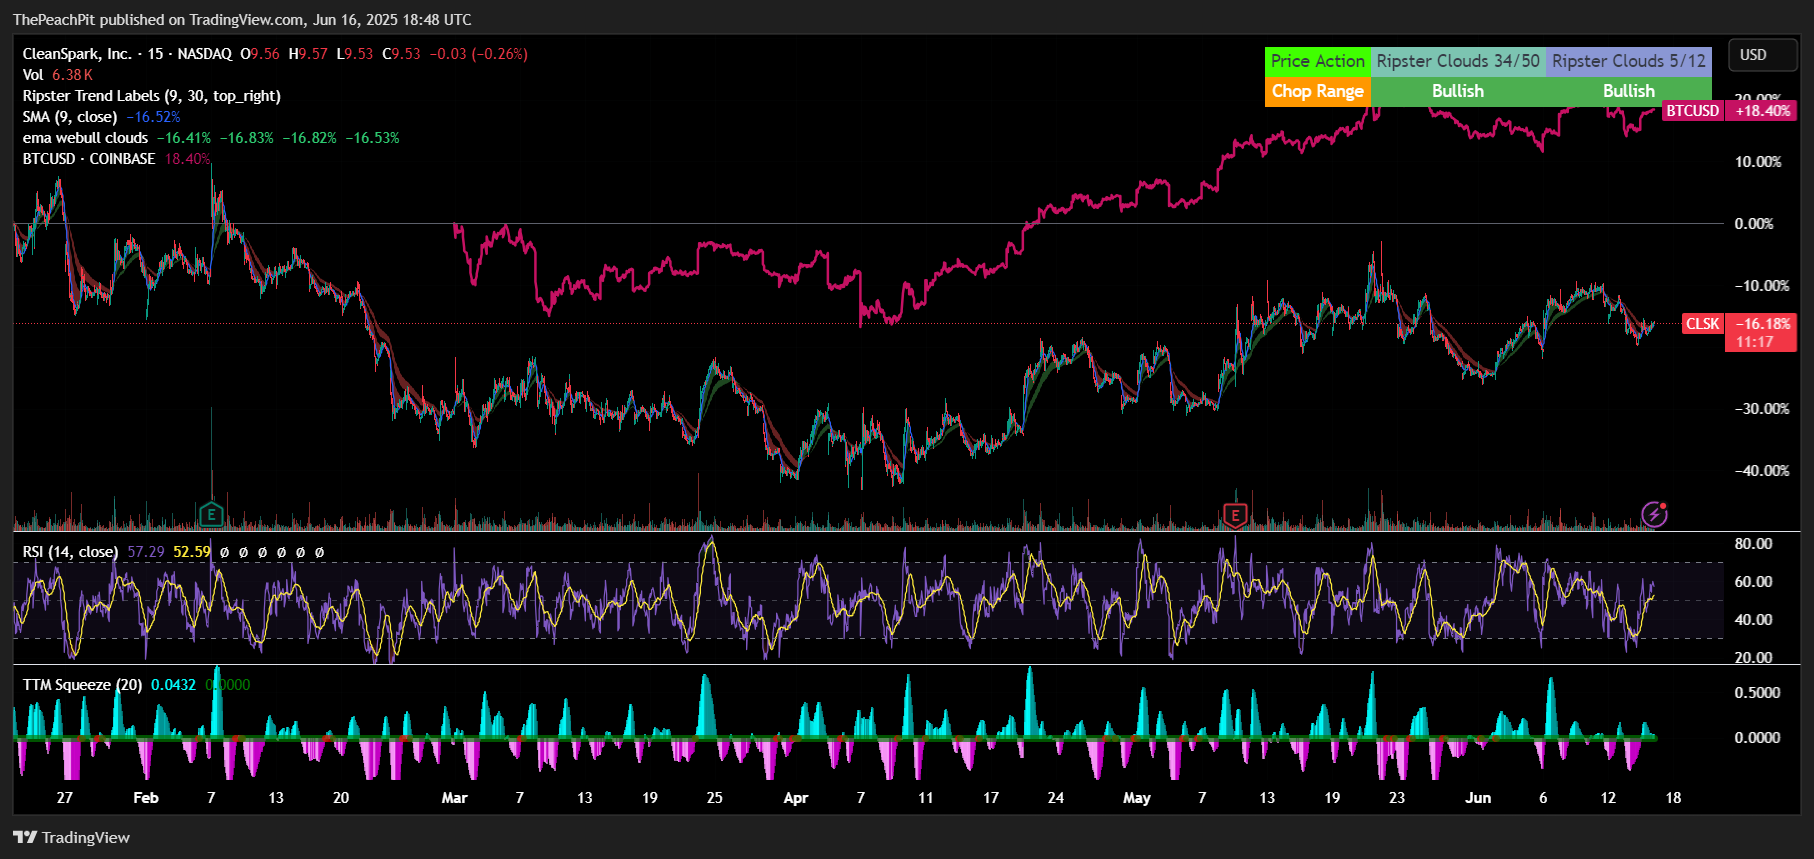Image resolution: width=1814 pixels, height=859 pixels.
Task: Click the purple lightning bolt event icon
Action: click(1654, 514)
